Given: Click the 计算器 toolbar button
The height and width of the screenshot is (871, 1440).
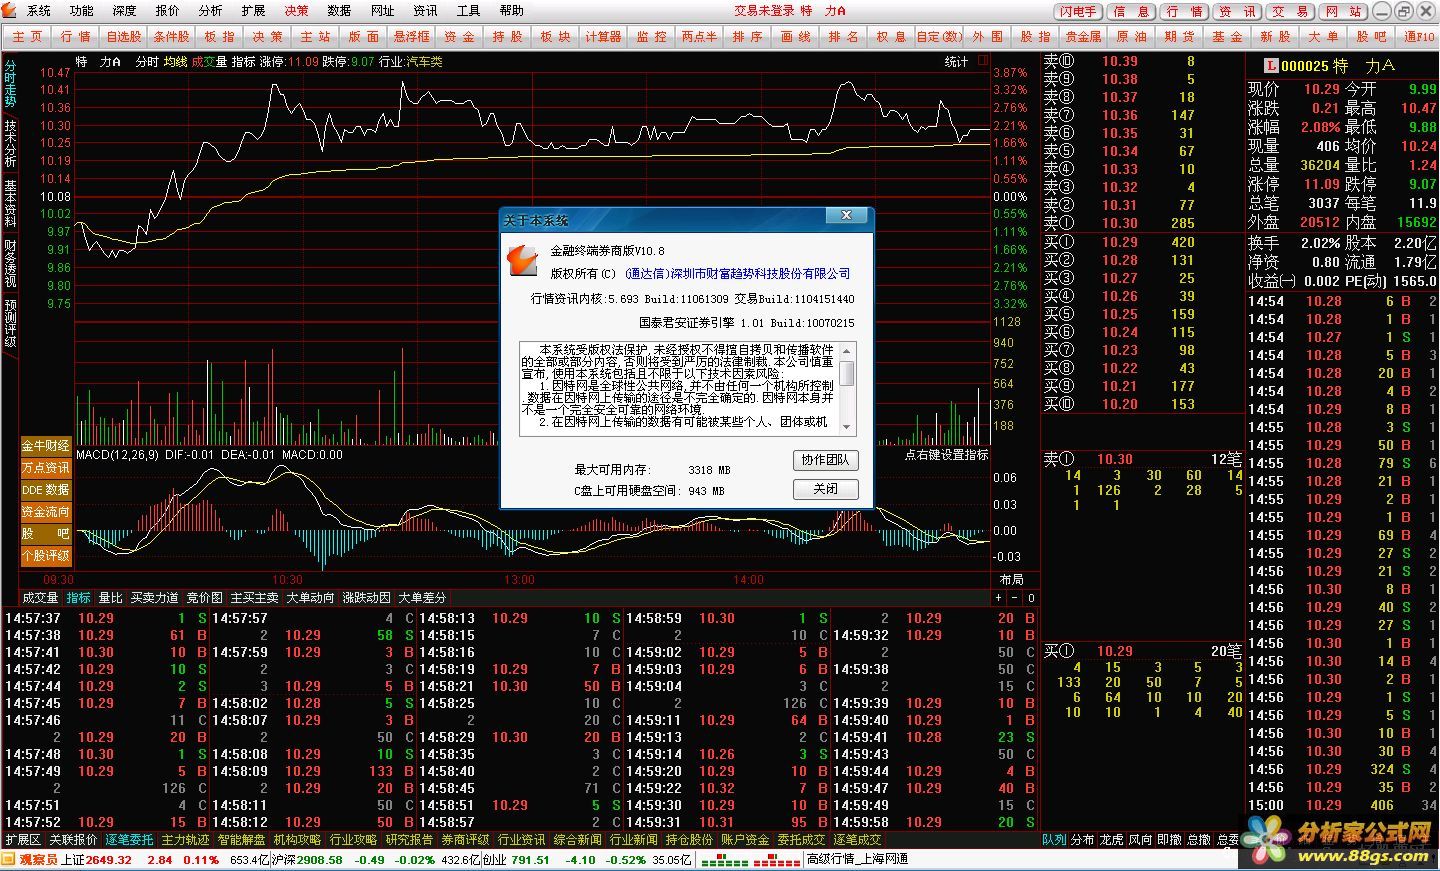Looking at the screenshot, I should (x=603, y=36).
